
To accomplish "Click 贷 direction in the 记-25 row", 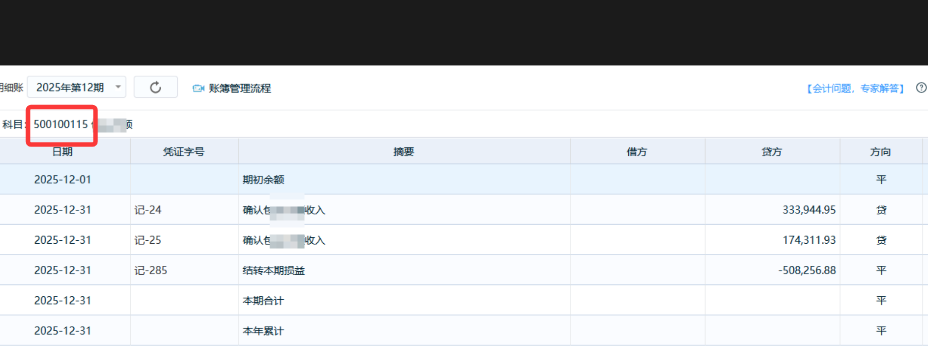I will pyautogui.click(x=881, y=240).
